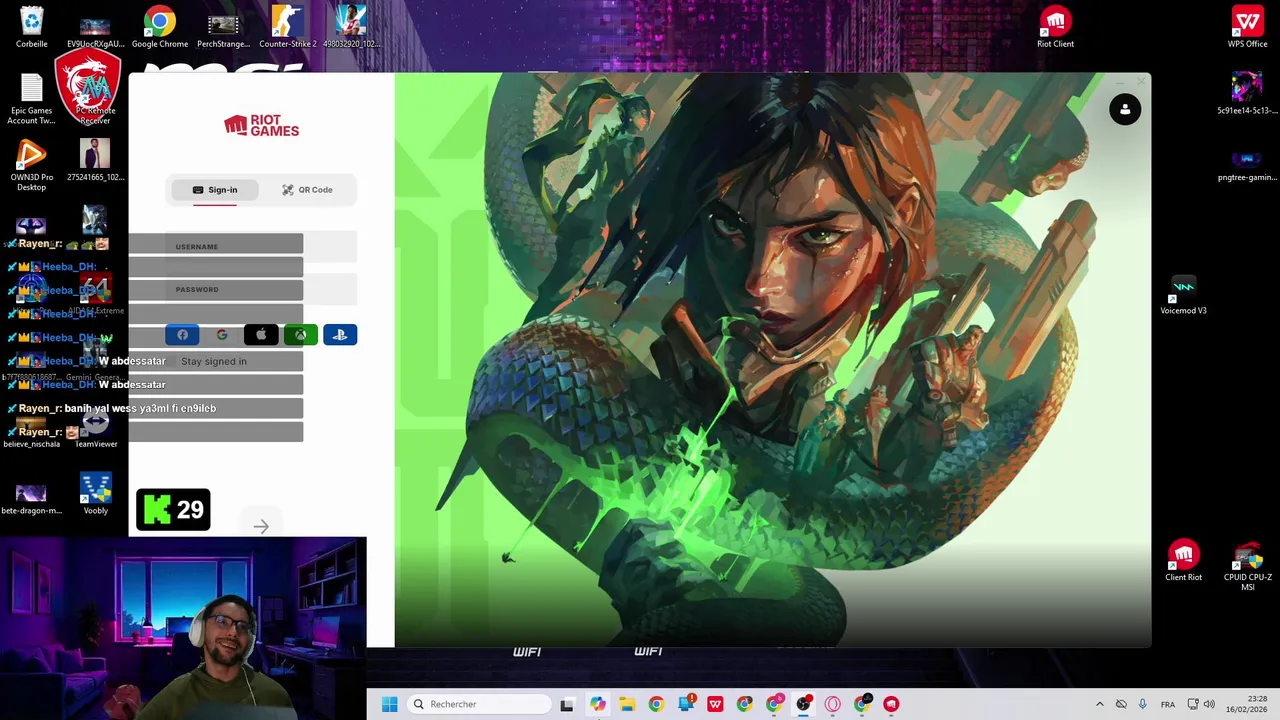Open the Windows Start menu
This screenshot has width=1280, height=720.
click(389, 704)
